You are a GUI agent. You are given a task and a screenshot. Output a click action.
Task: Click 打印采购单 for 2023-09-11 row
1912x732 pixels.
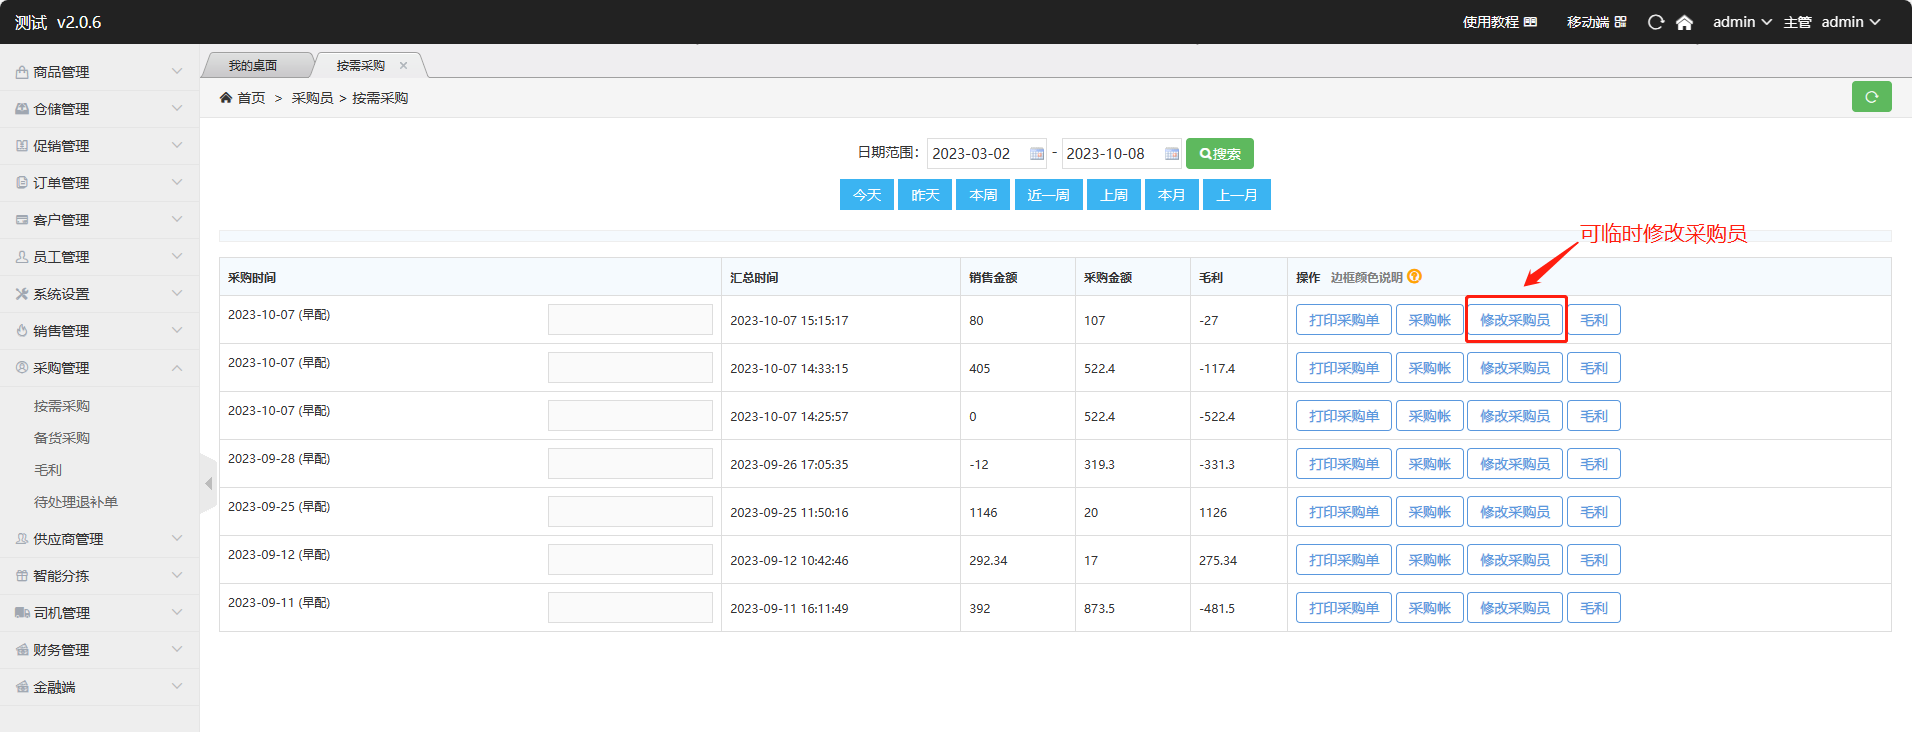1343,608
